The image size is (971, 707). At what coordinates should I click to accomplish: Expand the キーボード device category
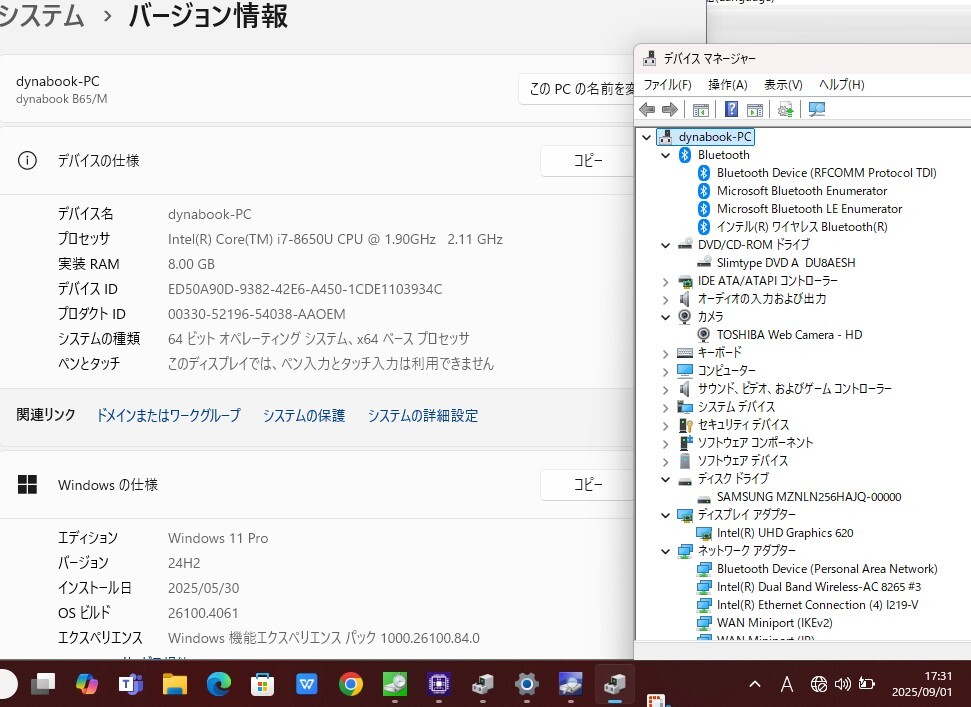[x=666, y=353]
